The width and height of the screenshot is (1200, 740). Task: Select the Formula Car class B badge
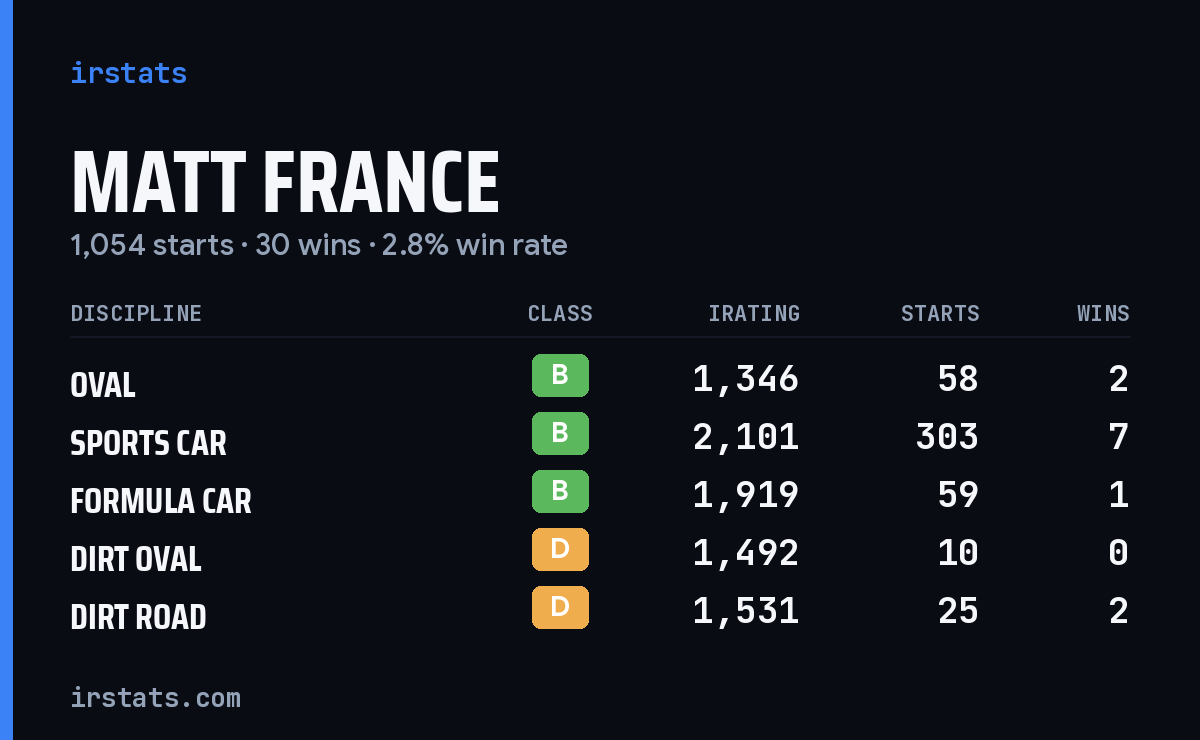(560, 492)
